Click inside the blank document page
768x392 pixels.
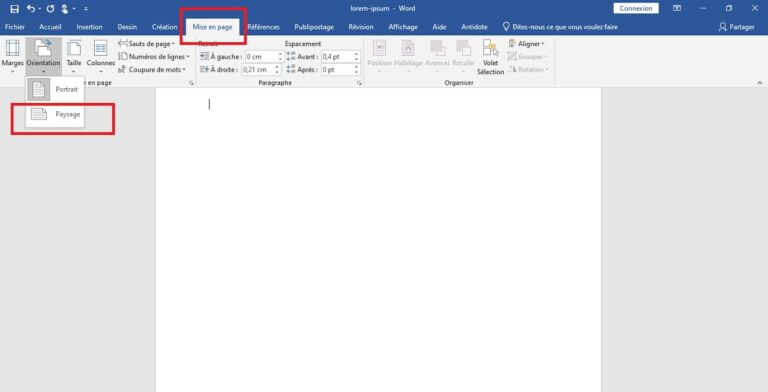coord(378,240)
